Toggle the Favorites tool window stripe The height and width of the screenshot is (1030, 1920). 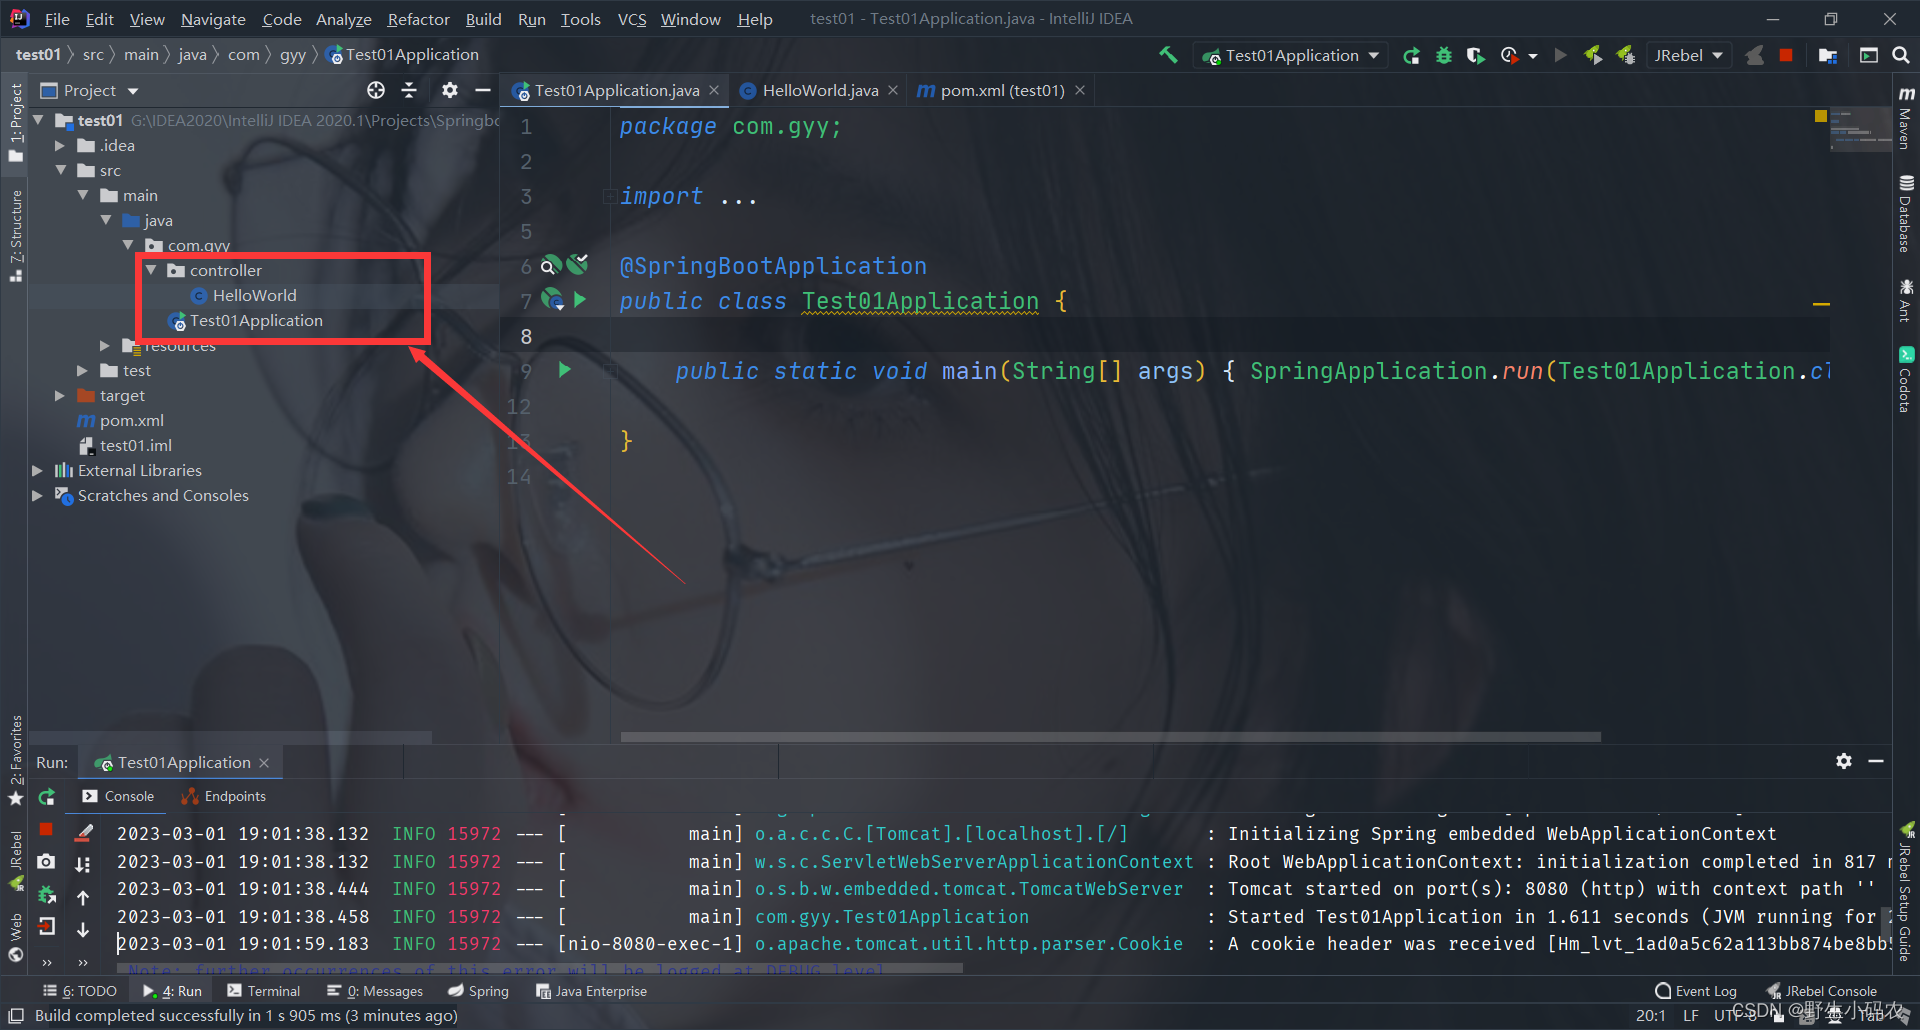coord(16,759)
